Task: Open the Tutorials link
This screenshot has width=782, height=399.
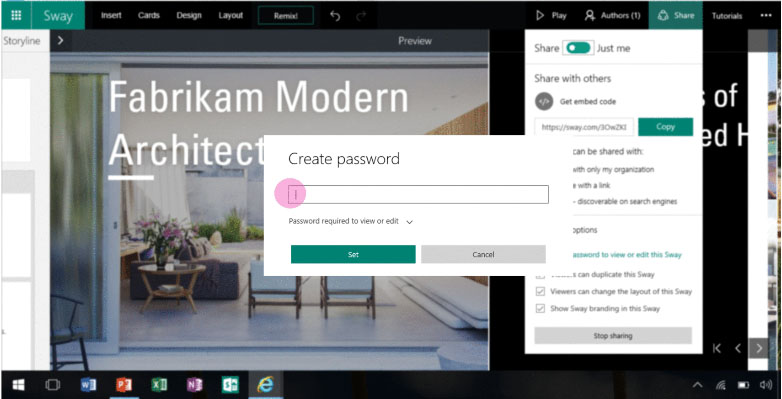Action: point(727,16)
